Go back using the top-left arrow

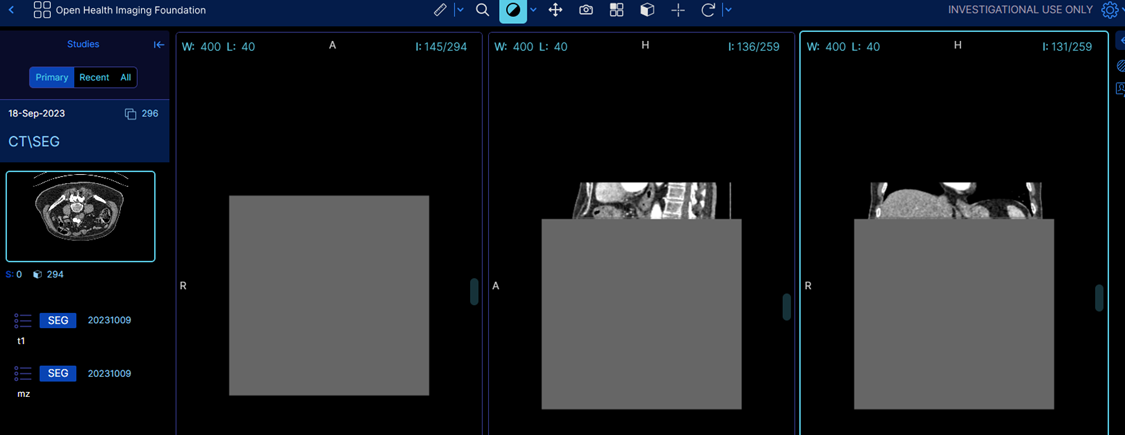[x=11, y=10]
